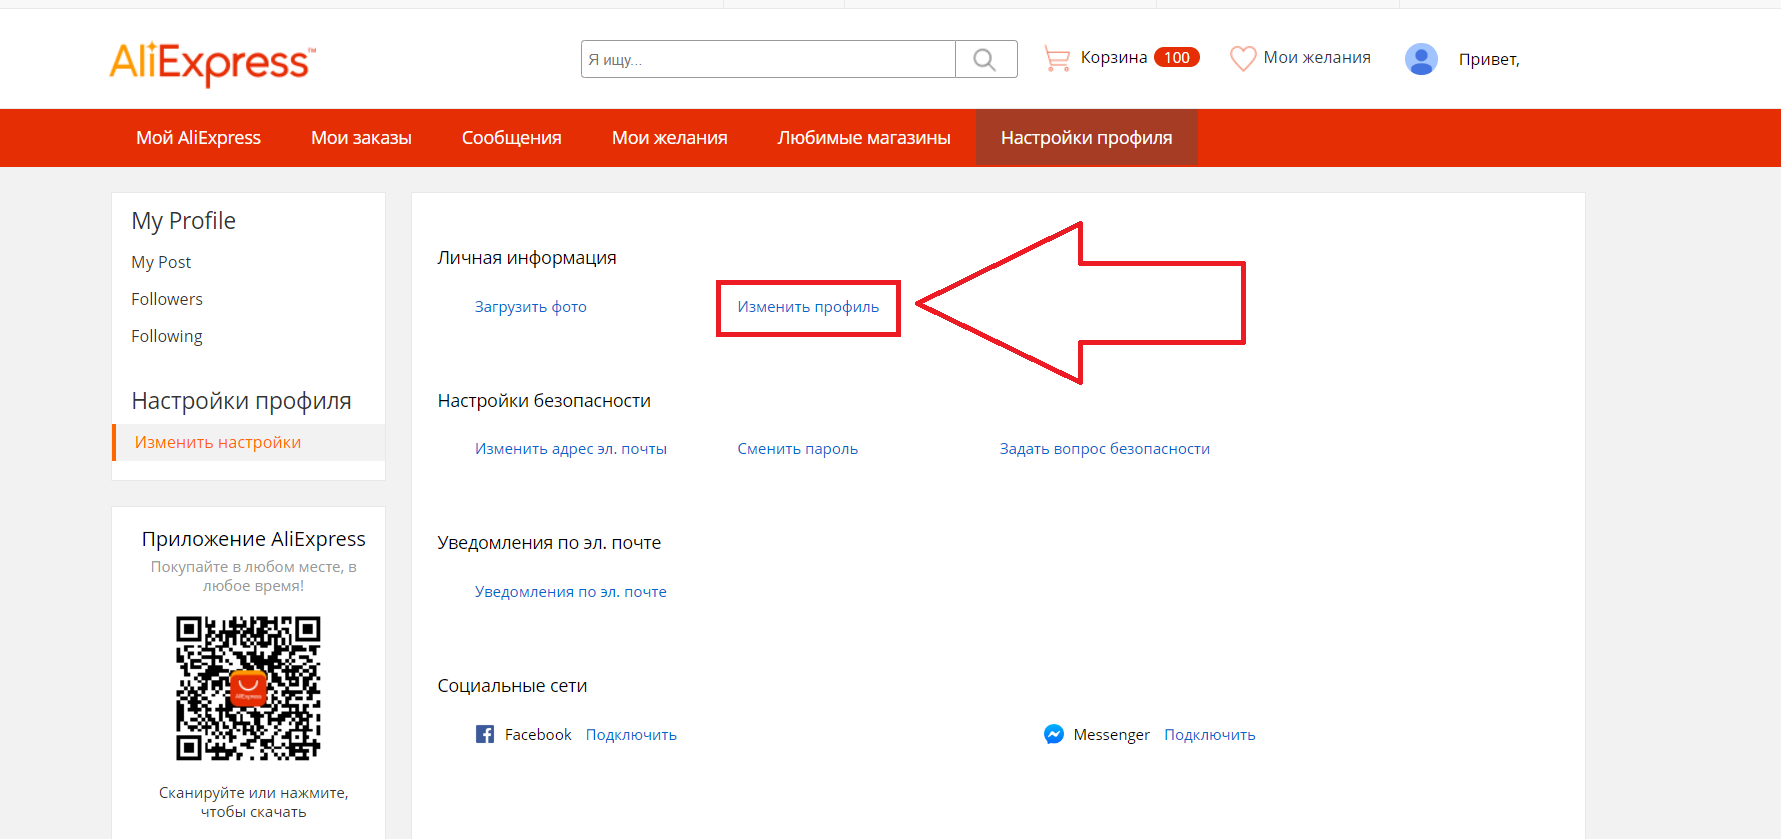Open the Уведомления по эл. почте link
The image size is (1781, 839).
pos(571,591)
